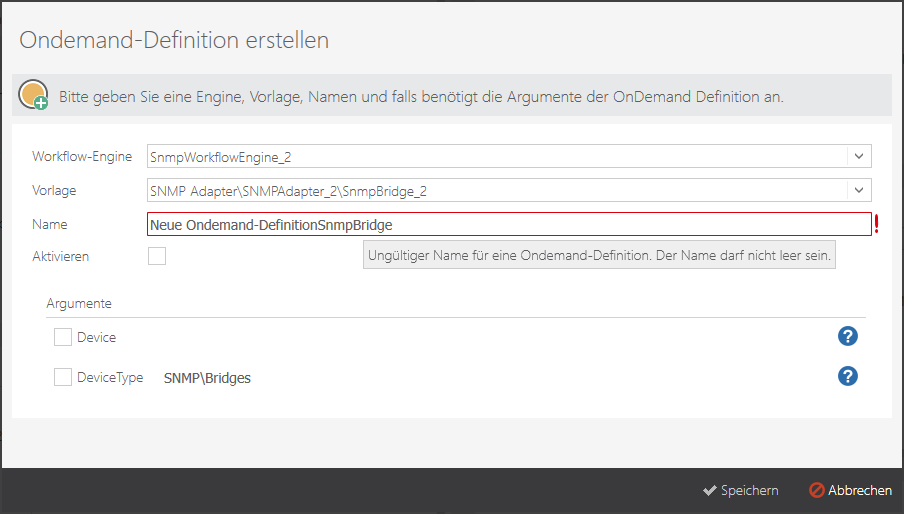Click the SNMP\Bridges DeviceType value
Image resolution: width=904 pixels, height=514 pixels.
pos(207,378)
